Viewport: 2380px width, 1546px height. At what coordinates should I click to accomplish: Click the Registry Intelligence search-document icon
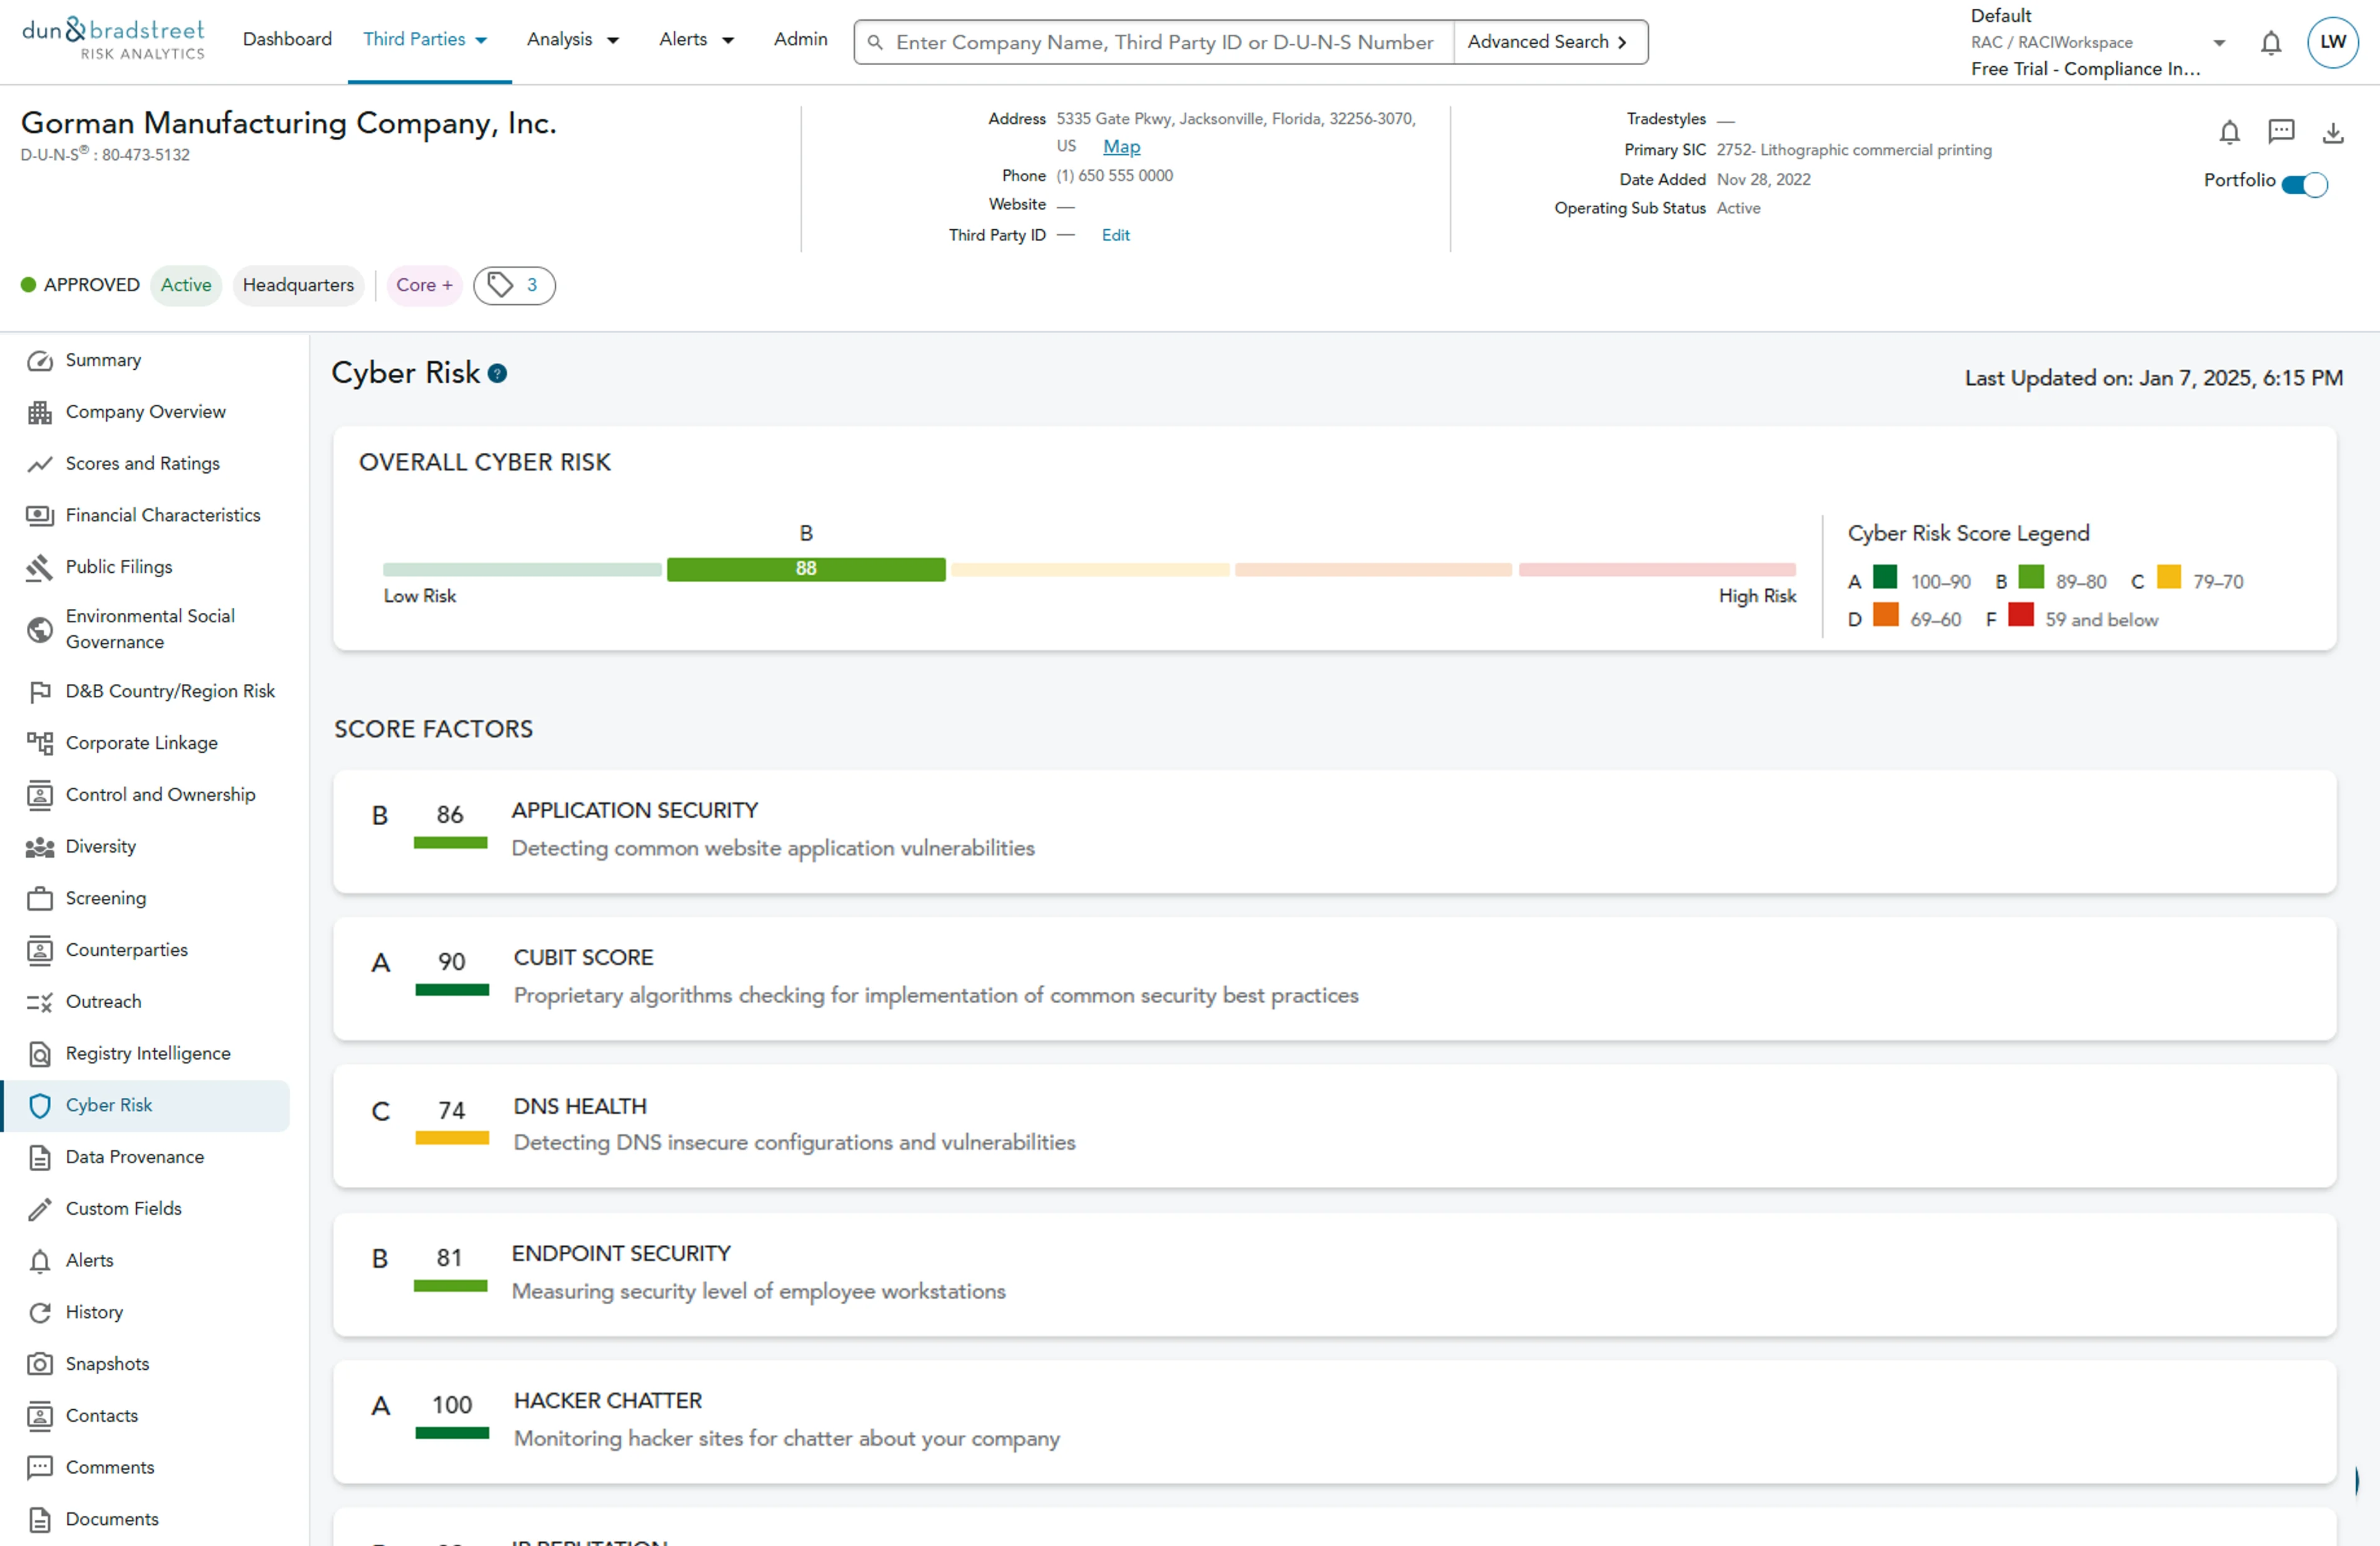[40, 1054]
